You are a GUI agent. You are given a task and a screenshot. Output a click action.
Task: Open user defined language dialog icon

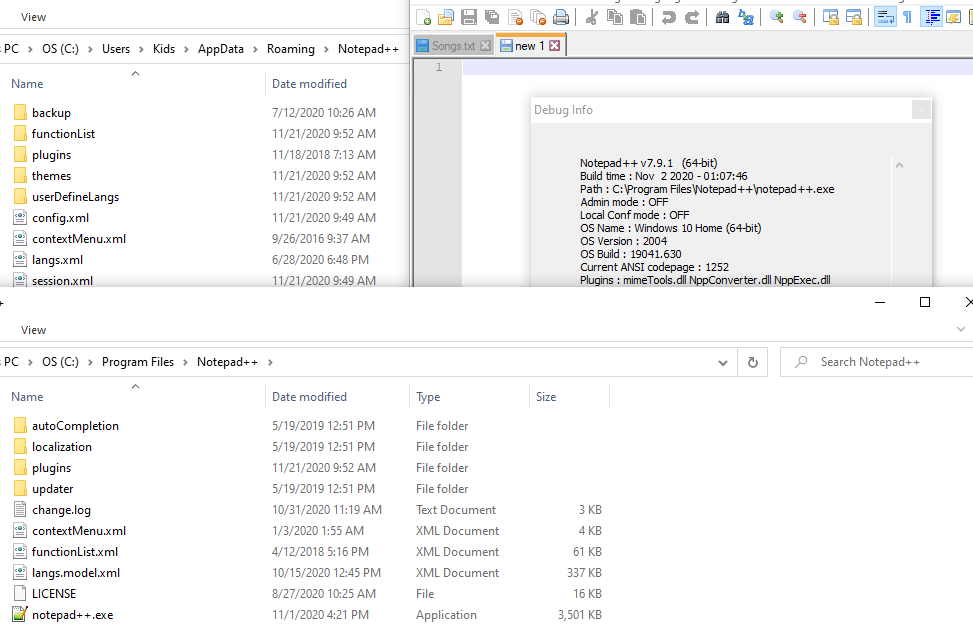click(954, 17)
